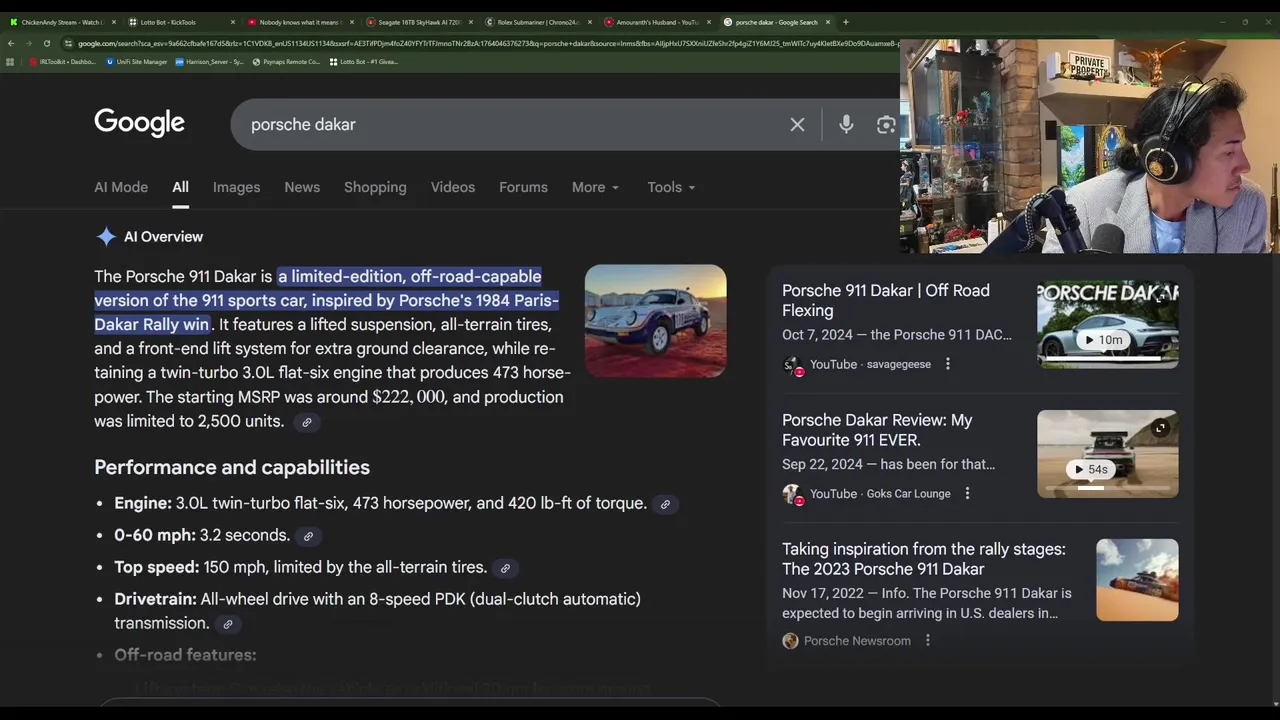Open the Porsche 911 Dakar image in AI Overview
1280x720 pixels.
coord(655,321)
